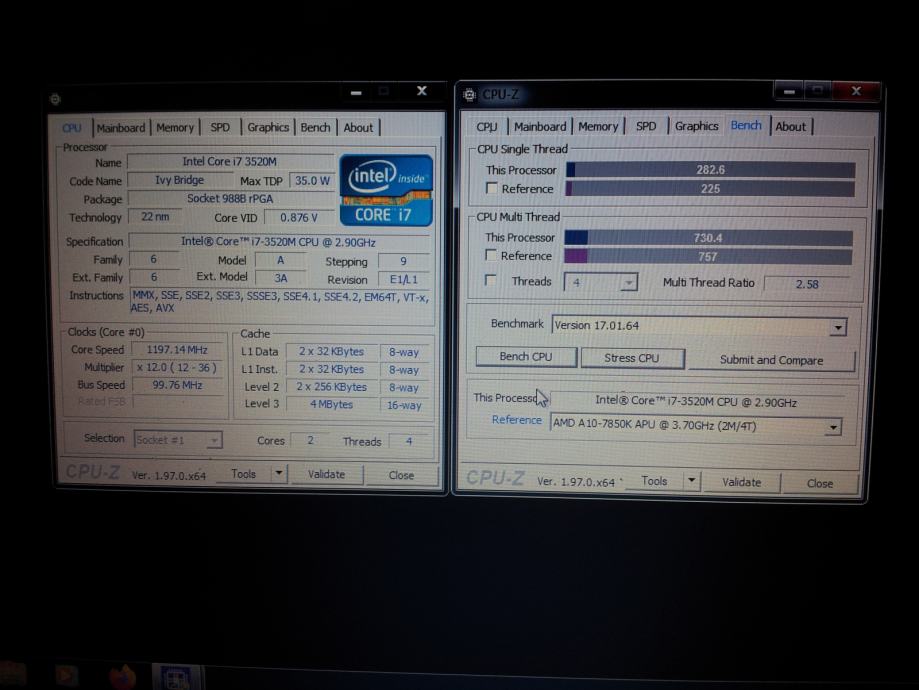The height and width of the screenshot is (690, 919).
Task: Open Firefox from the taskbar
Action: coord(122,677)
